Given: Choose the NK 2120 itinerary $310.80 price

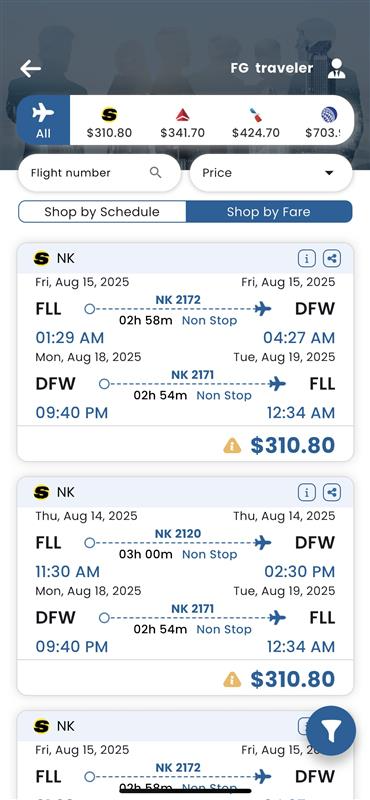Looking at the screenshot, I should (x=292, y=679).
